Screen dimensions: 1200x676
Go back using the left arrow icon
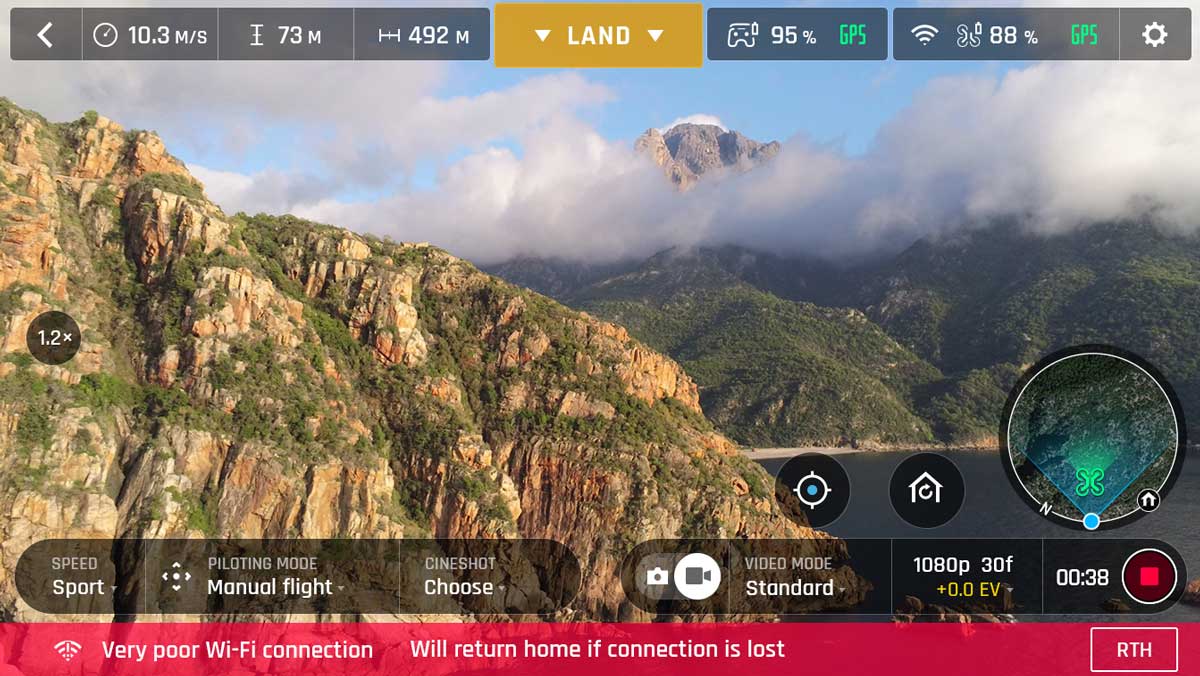click(45, 35)
